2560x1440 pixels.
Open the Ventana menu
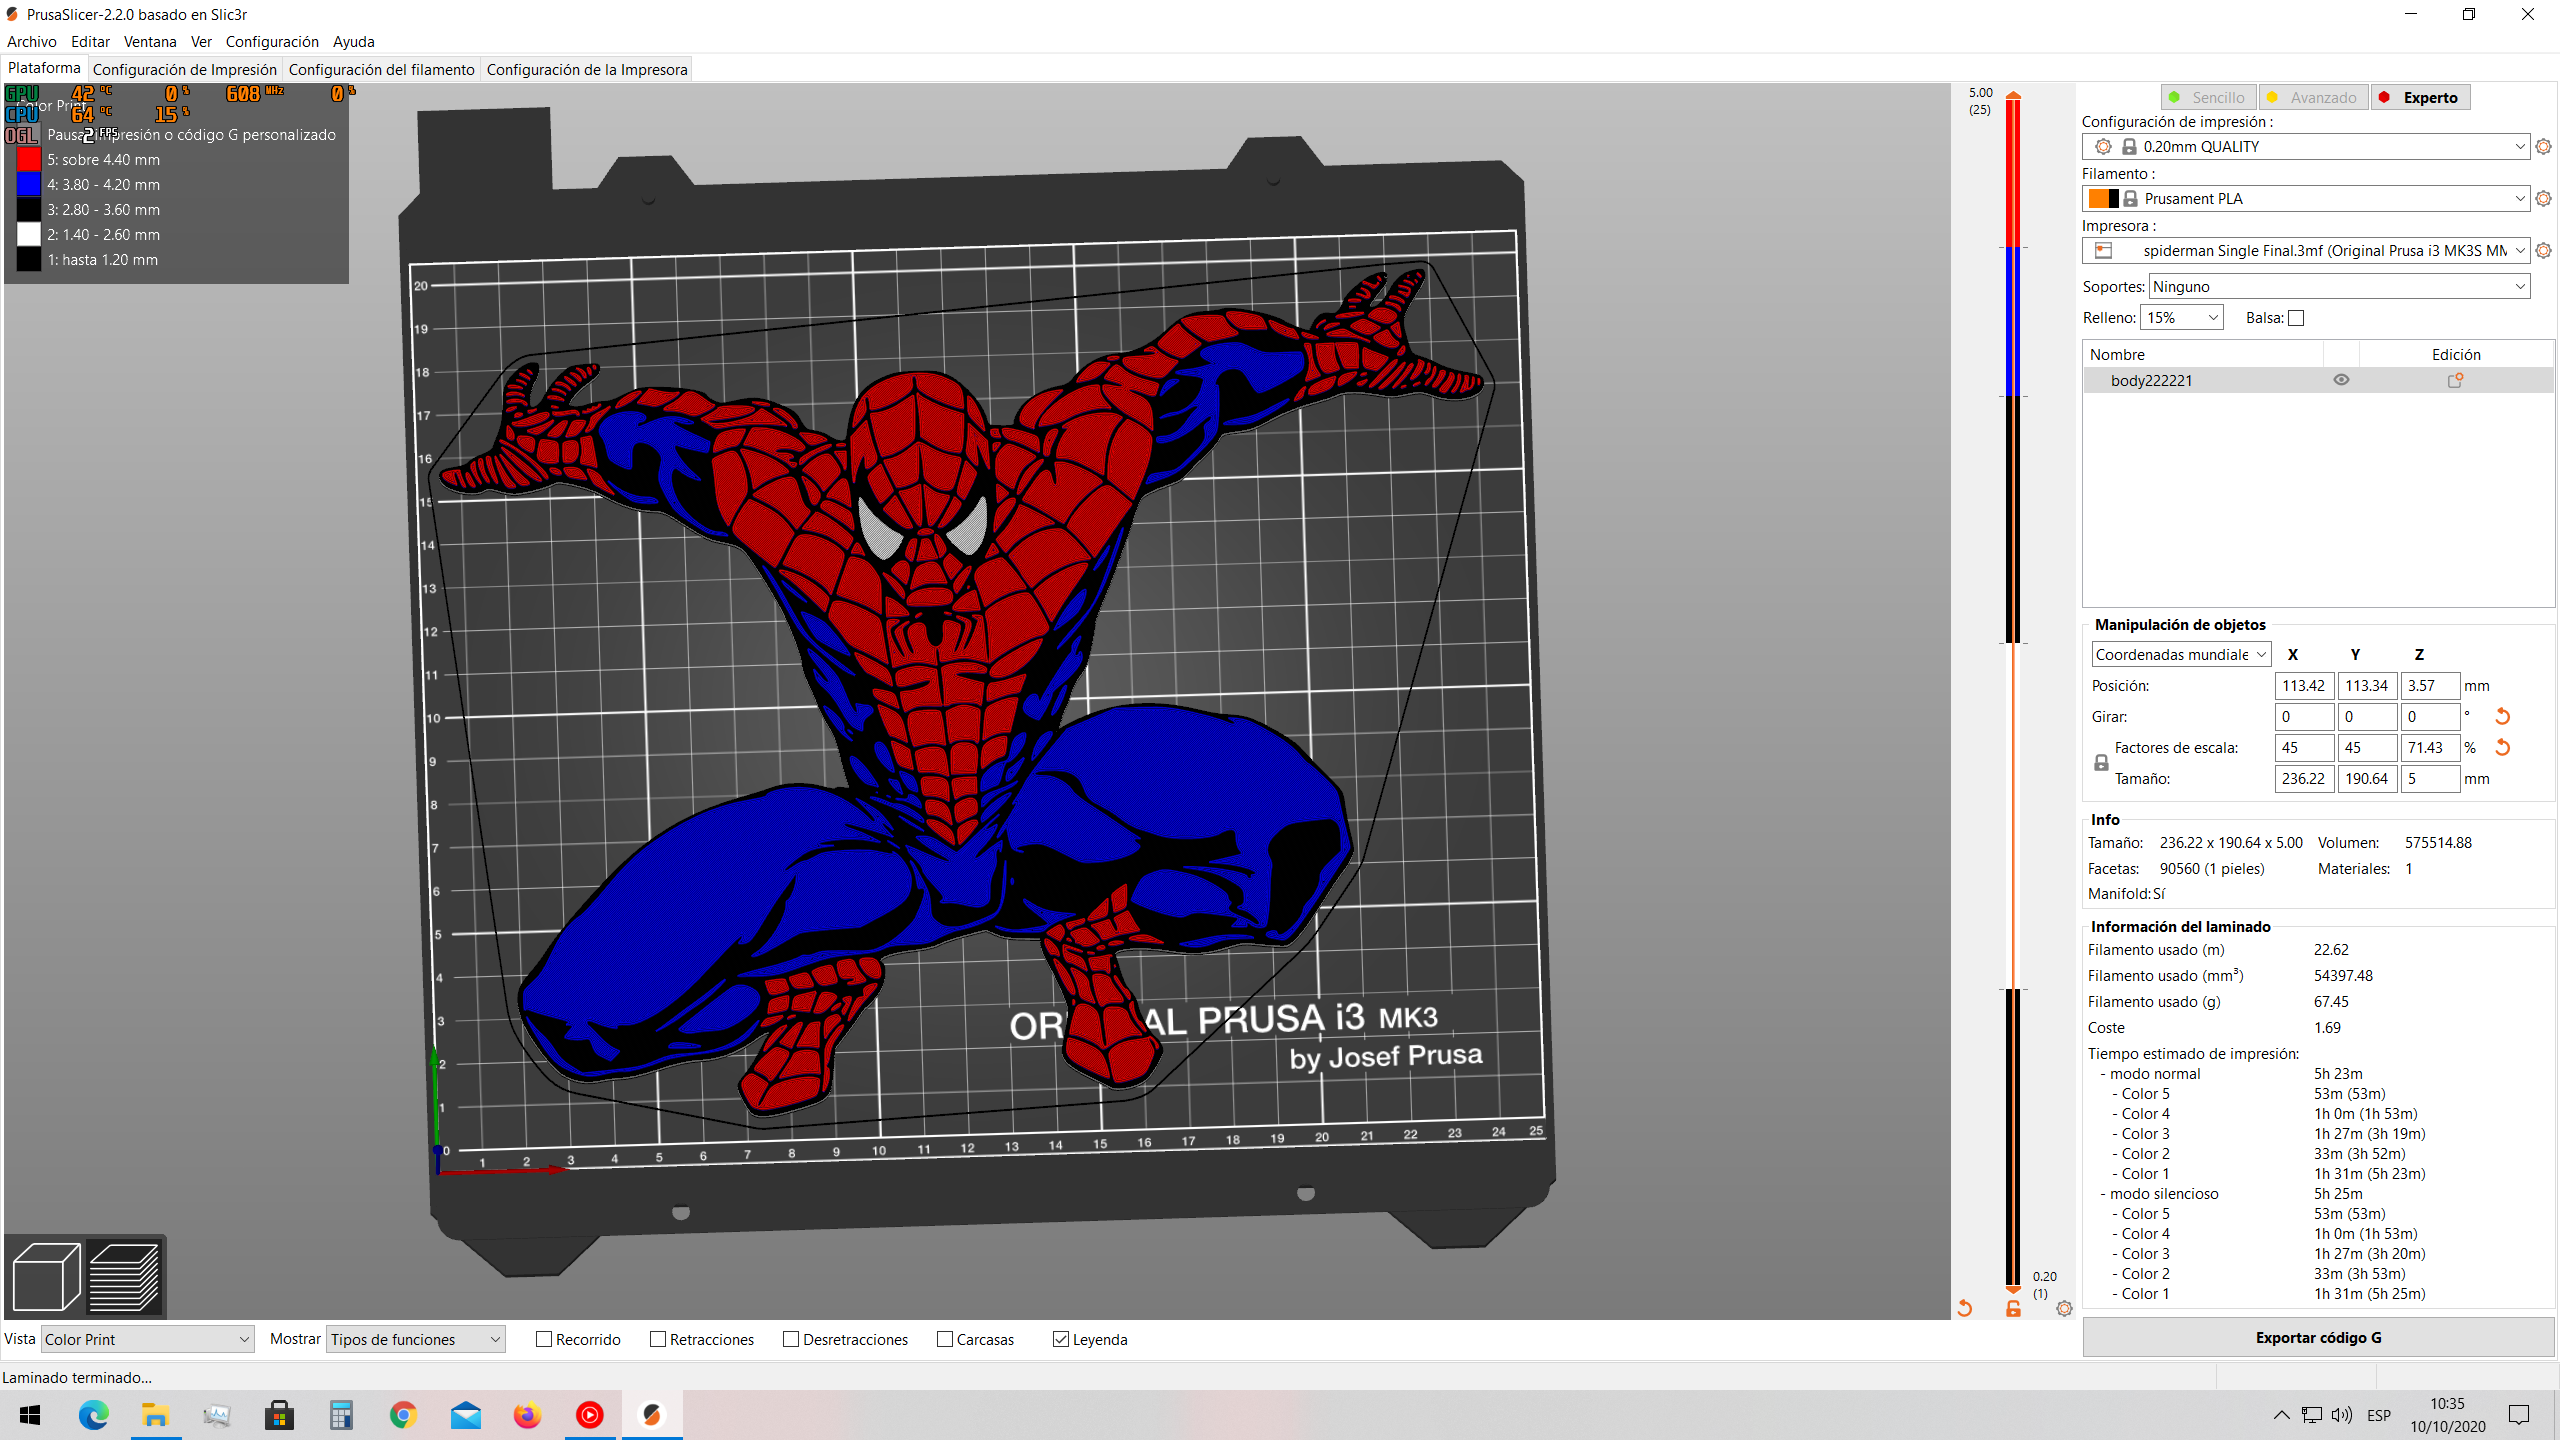point(150,42)
